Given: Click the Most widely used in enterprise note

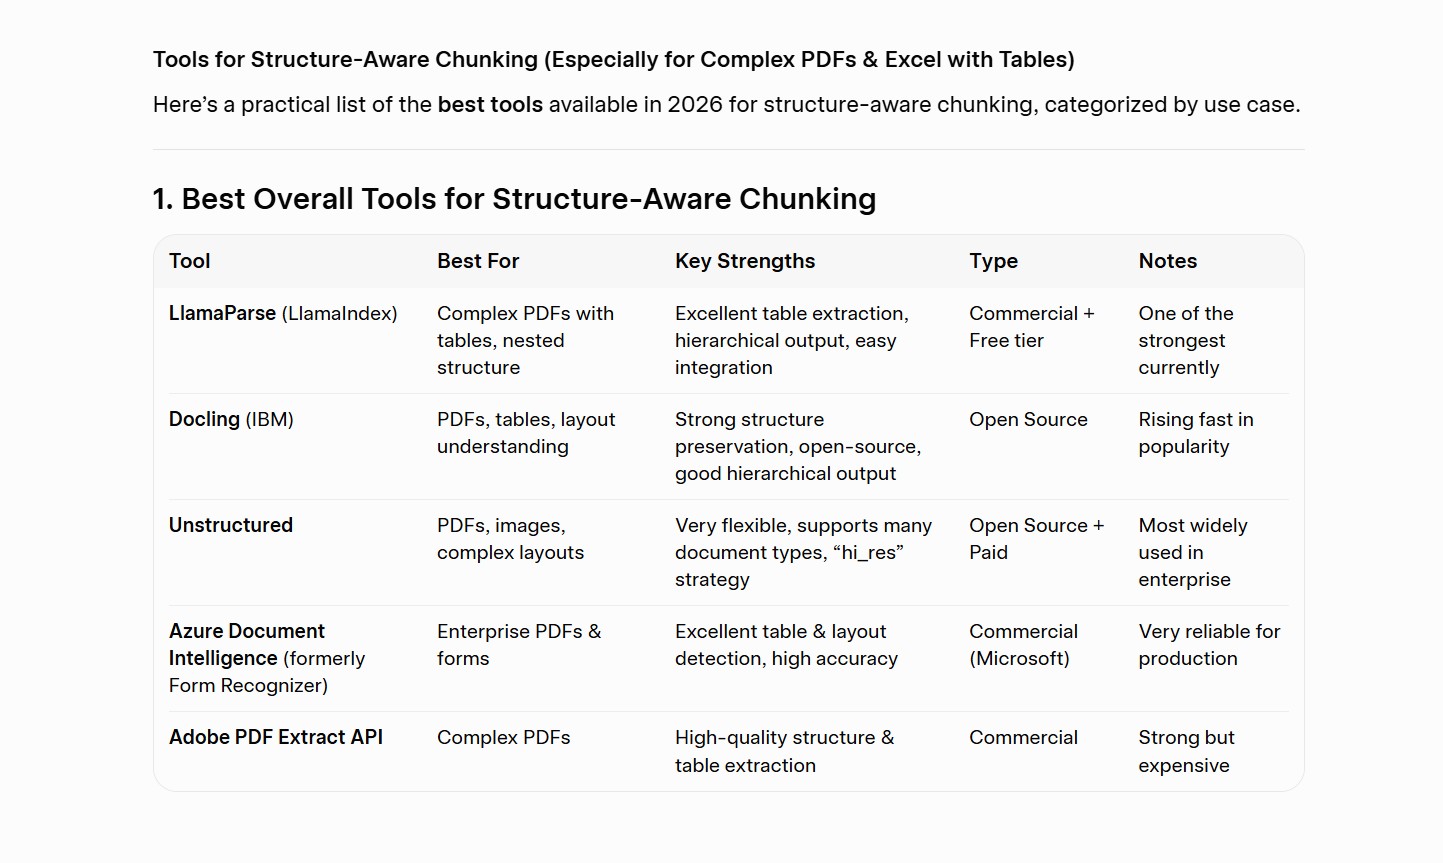Looking at the screenshot, I should tap(1193, 552).
